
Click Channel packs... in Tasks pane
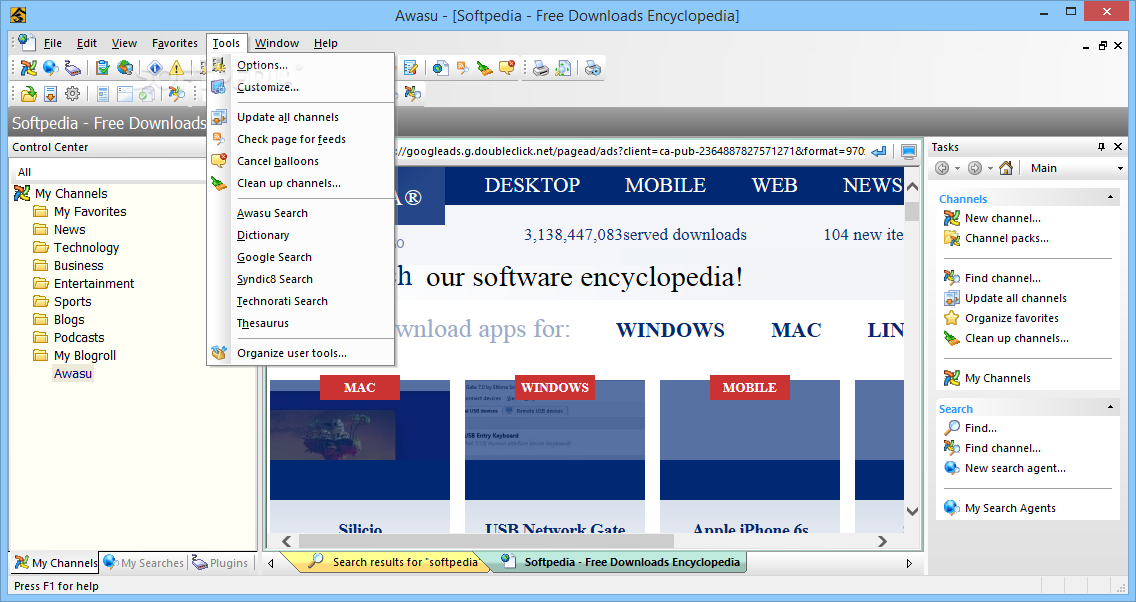point(1006,238)
